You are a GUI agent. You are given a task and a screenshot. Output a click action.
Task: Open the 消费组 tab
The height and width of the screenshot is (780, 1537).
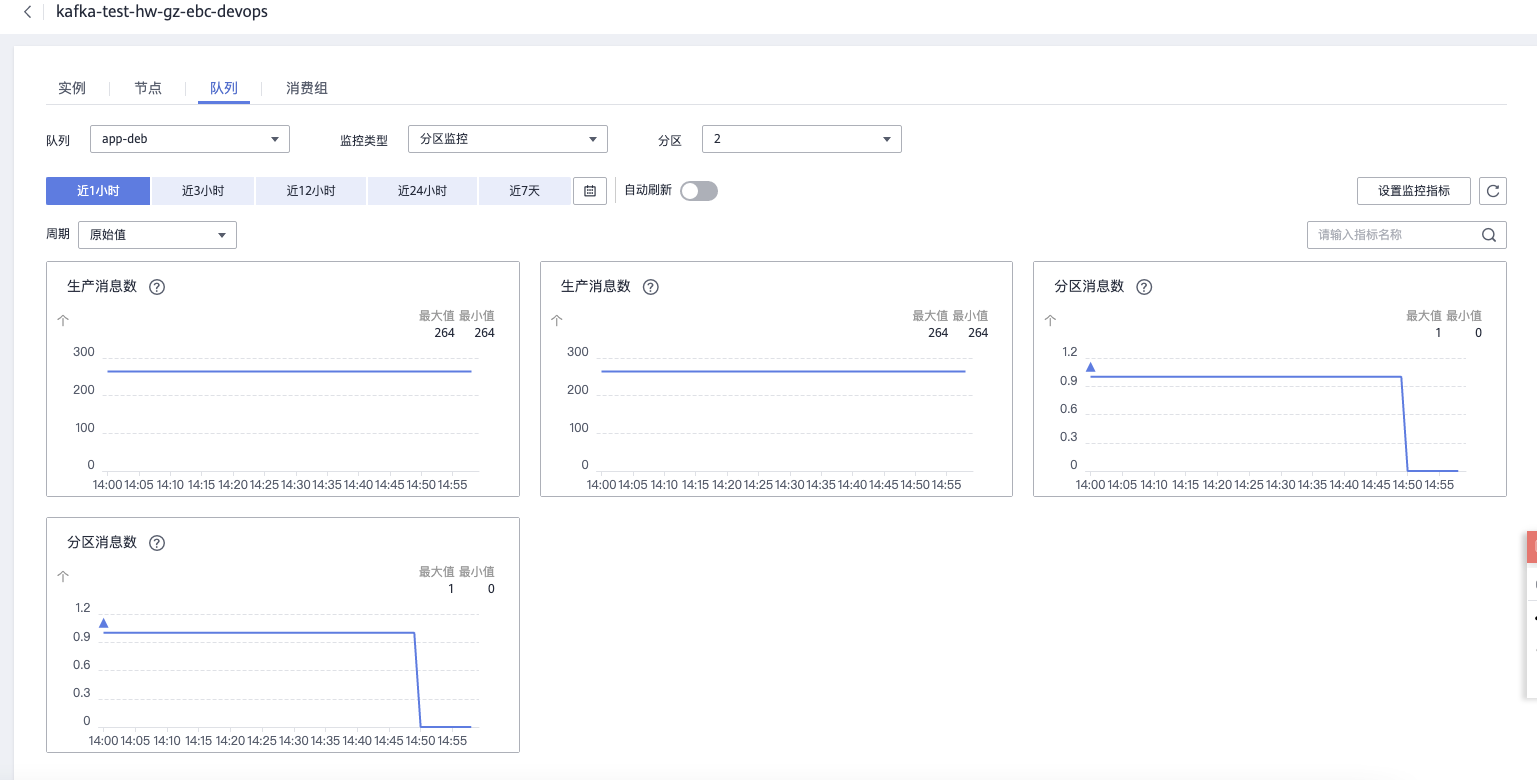(x=307, y=88)
